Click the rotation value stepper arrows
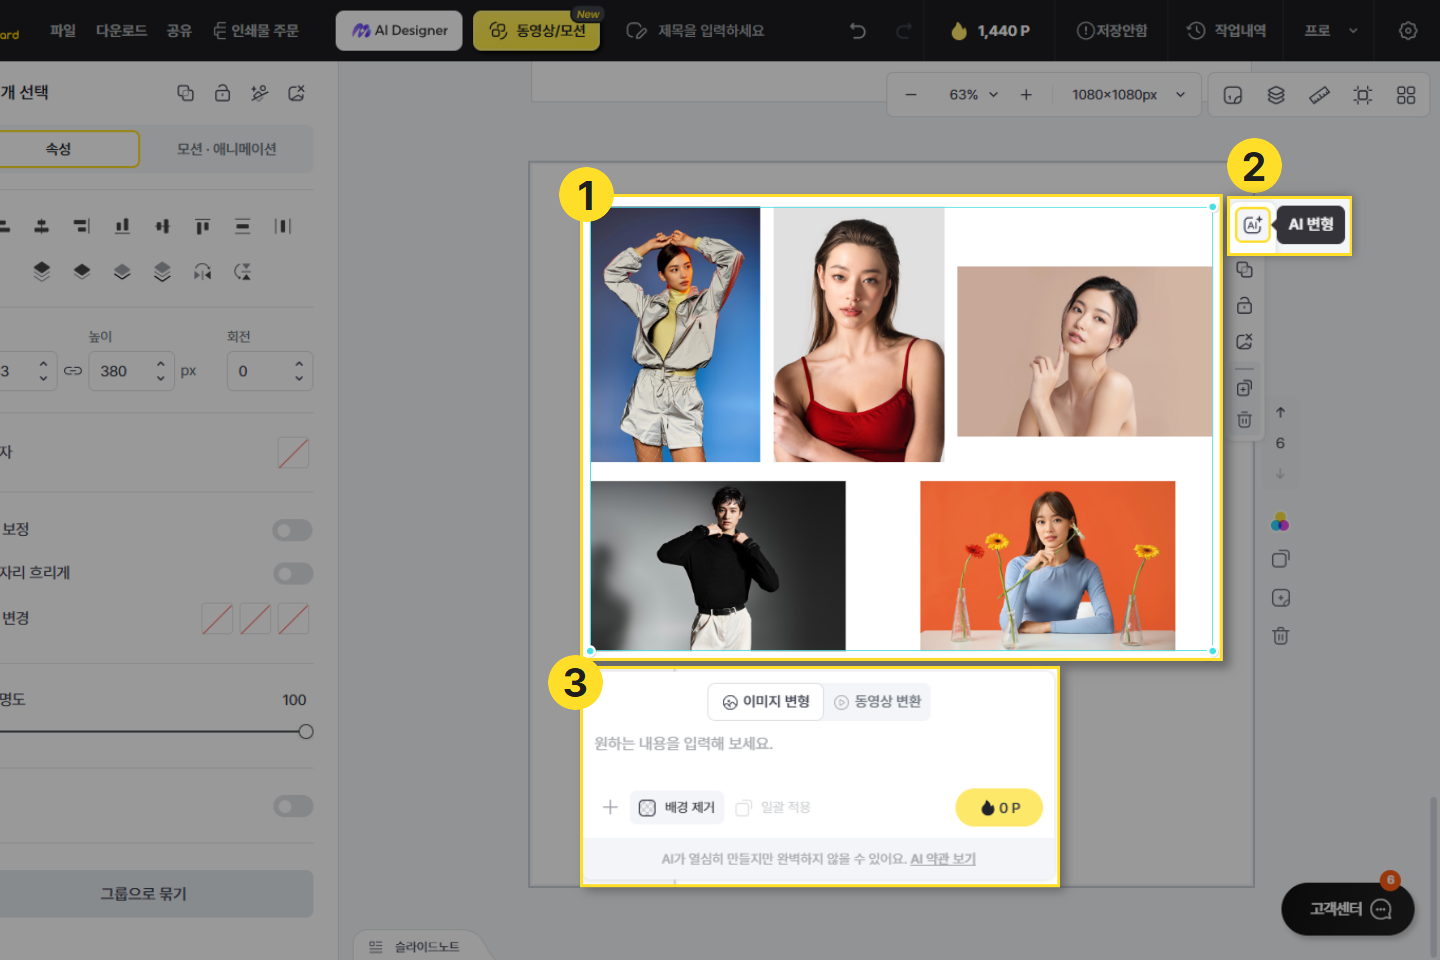The image size is (1440, 960). pyautogui.click(x=299, y=371)
